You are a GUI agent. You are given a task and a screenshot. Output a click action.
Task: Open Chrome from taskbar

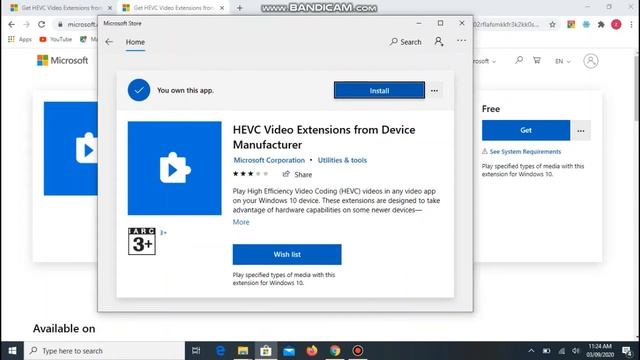tap(335, 351)
